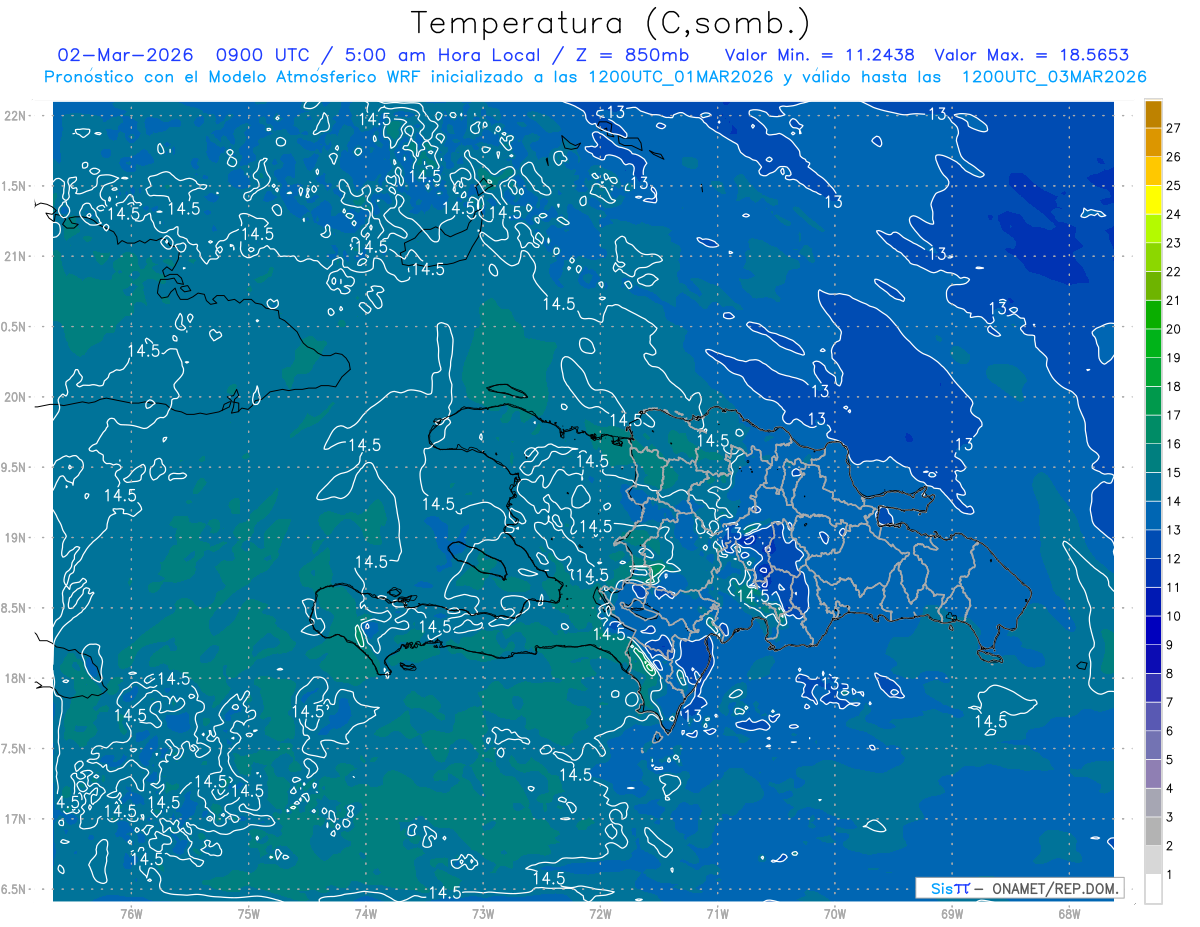Click the "2" label on the color scale
This screenshot has width=1200, height=927.
tap(1169, 846)
